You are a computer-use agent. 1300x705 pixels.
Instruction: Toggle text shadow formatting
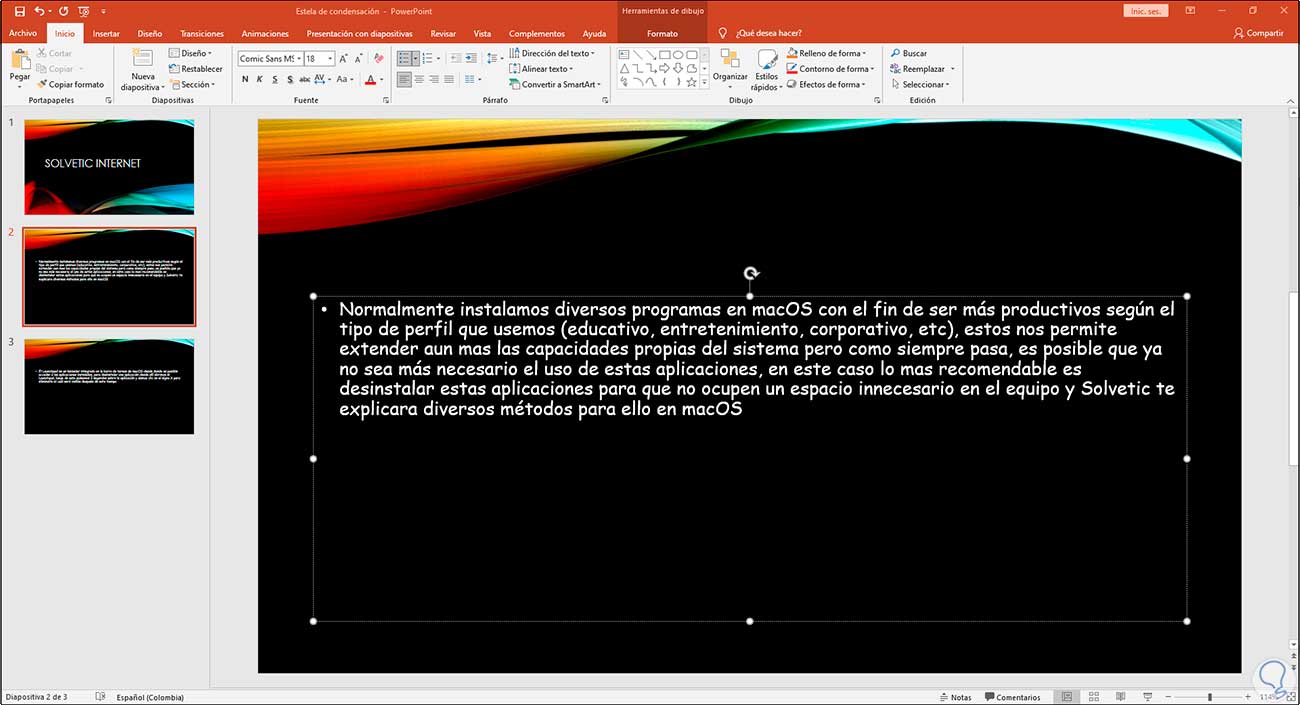[x=290, y=79]
